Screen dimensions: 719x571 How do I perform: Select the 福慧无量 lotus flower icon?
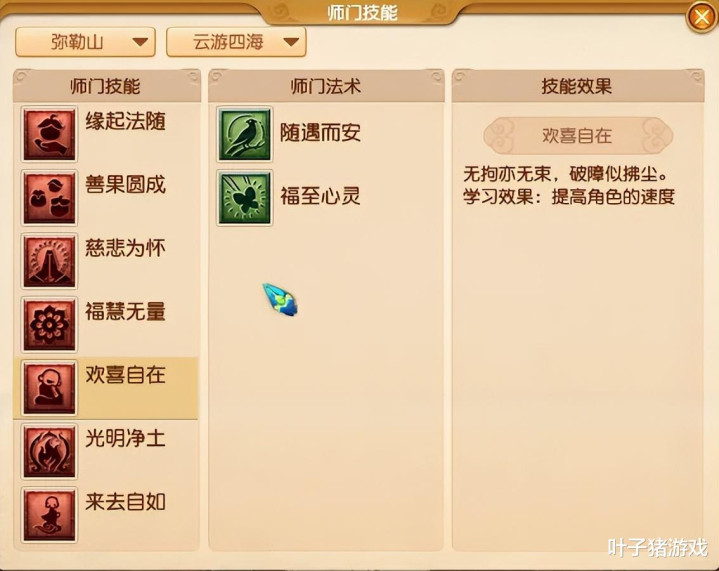49,324
